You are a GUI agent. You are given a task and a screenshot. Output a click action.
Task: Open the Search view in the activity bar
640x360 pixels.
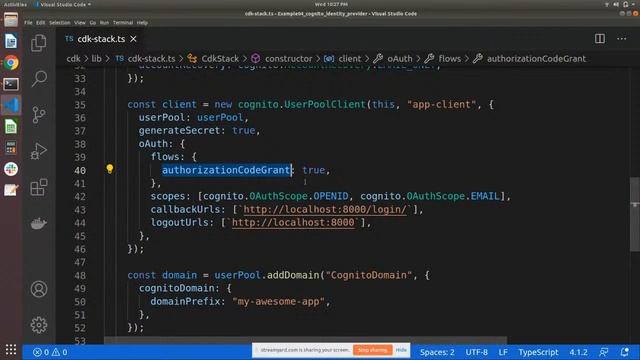coord(39,78)
